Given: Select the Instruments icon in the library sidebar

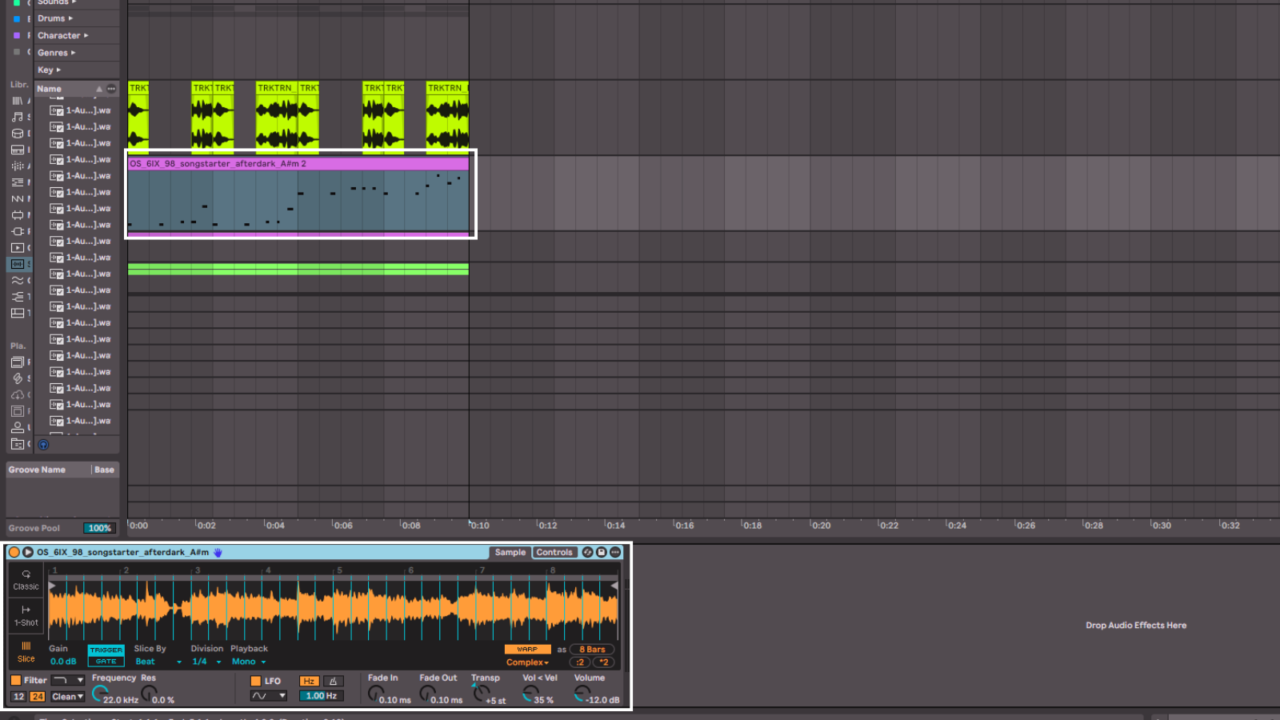Looking at the screenshot, I should tap(17, 150).
